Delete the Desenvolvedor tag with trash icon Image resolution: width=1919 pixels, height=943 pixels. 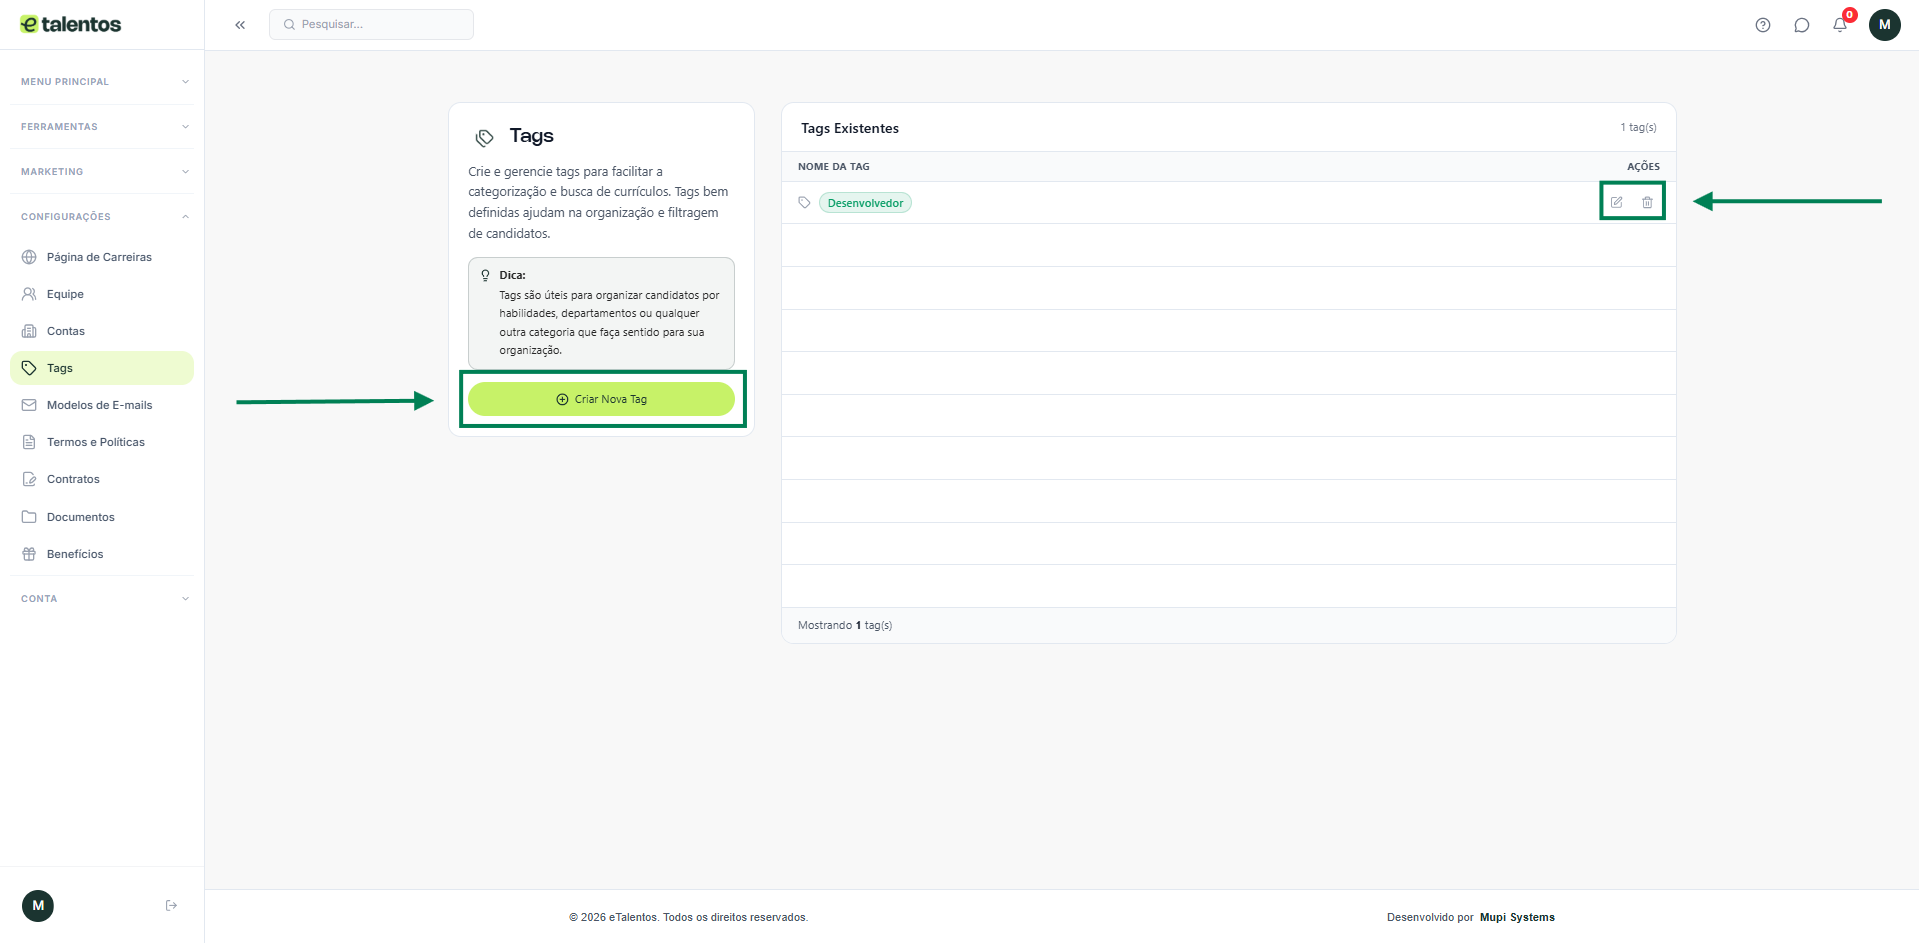pyautogui.click(x=1647, y=202)
